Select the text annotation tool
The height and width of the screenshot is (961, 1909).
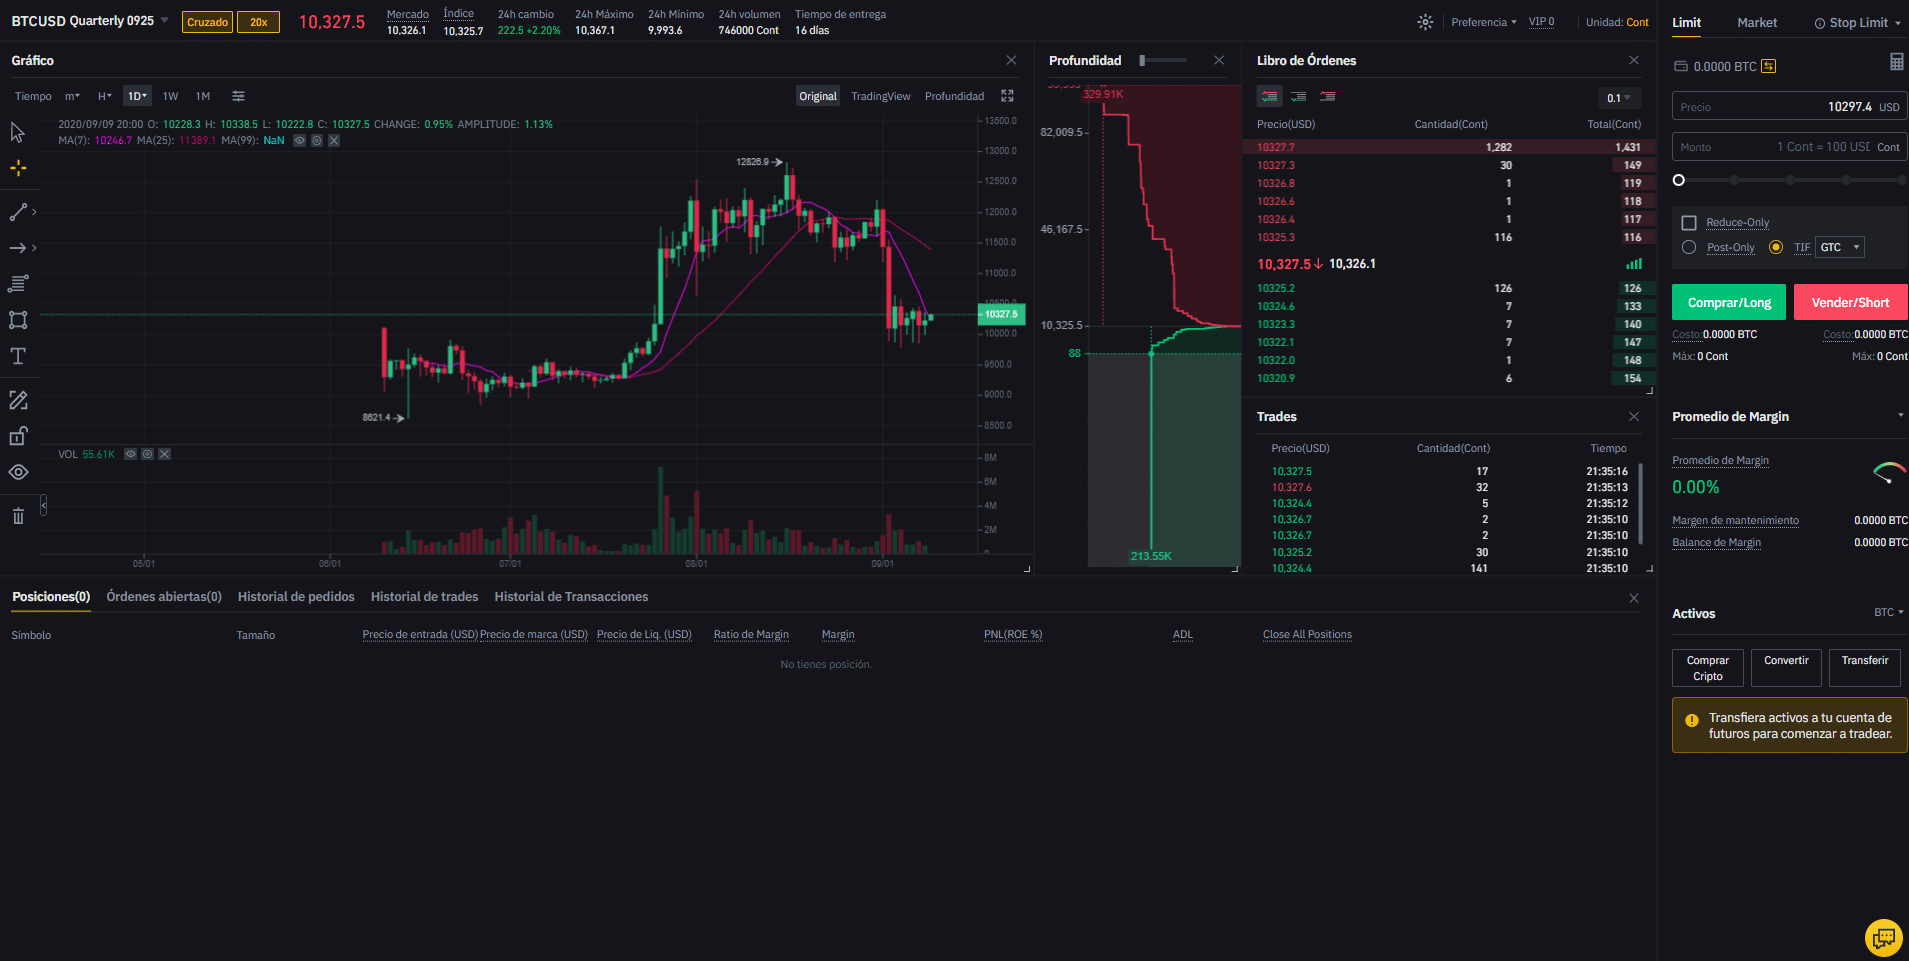point(18,356)
